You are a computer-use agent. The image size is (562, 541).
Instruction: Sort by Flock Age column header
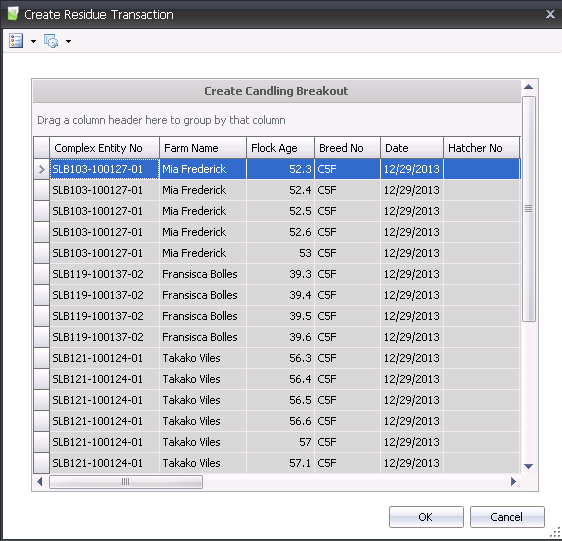pos(280,148)
